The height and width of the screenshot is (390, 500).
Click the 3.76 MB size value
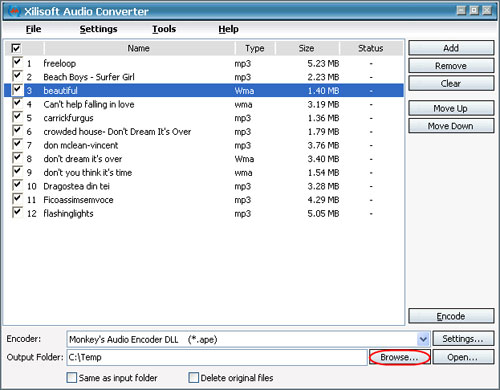click(x=323, y=145)
